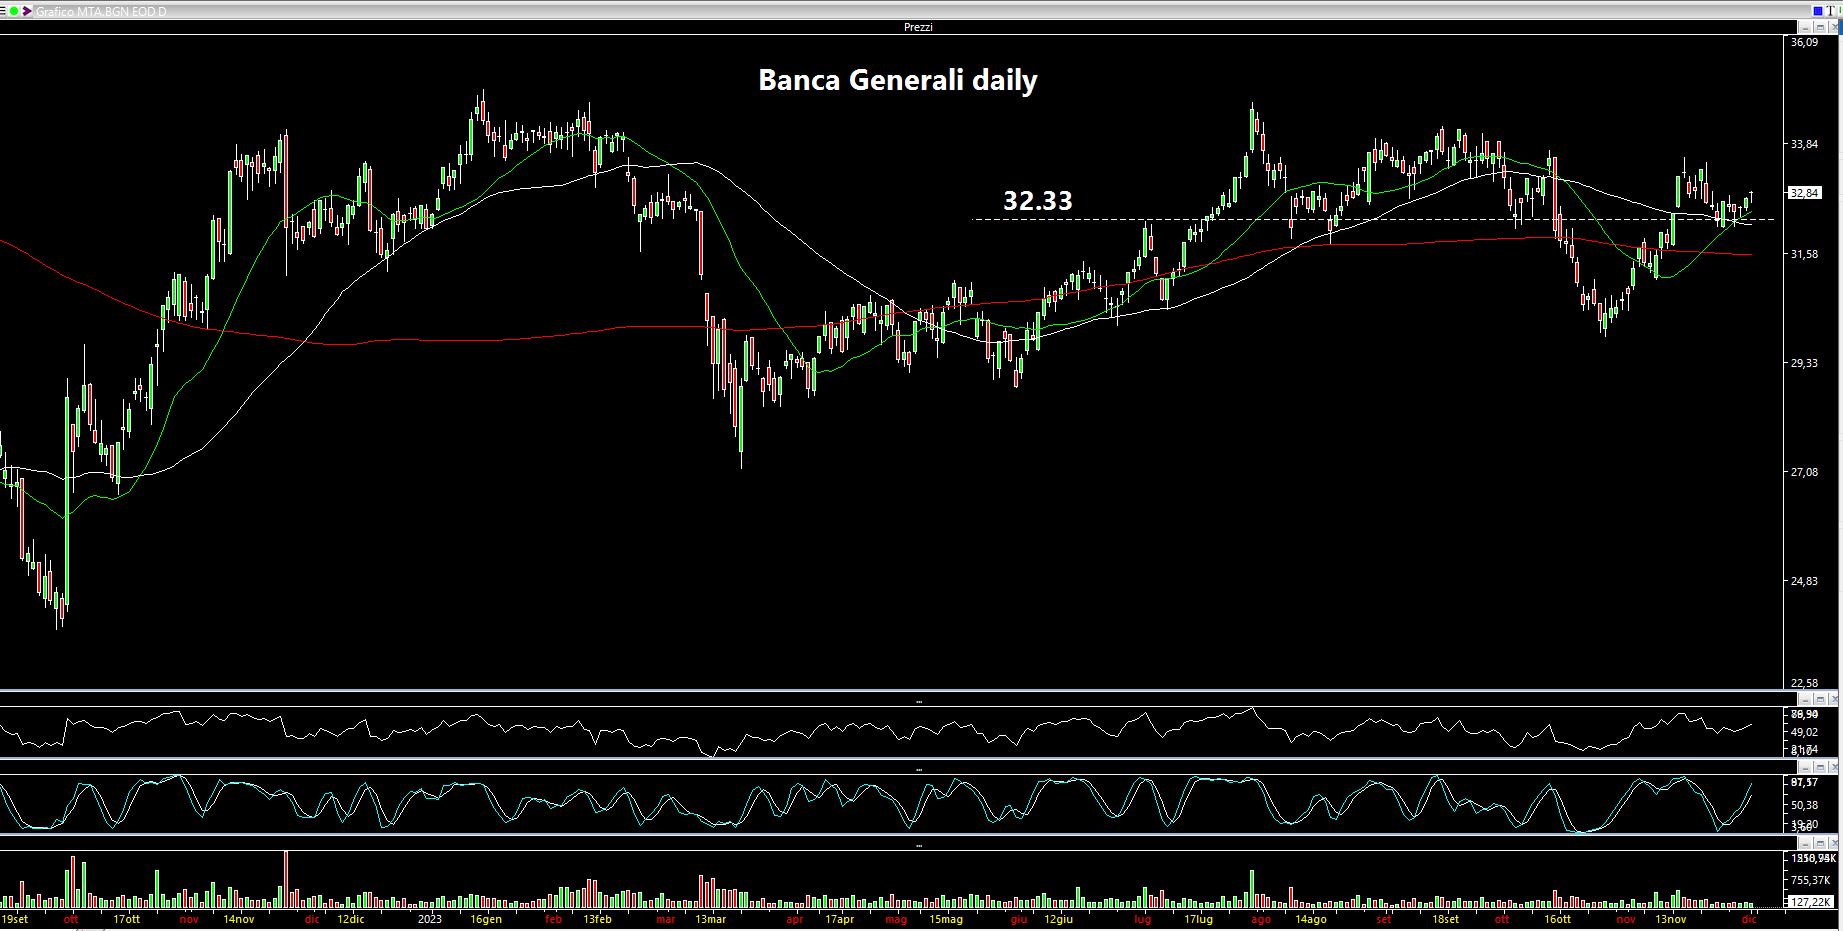
Task: Click the 17ott date label
Action: click(127, 919)
